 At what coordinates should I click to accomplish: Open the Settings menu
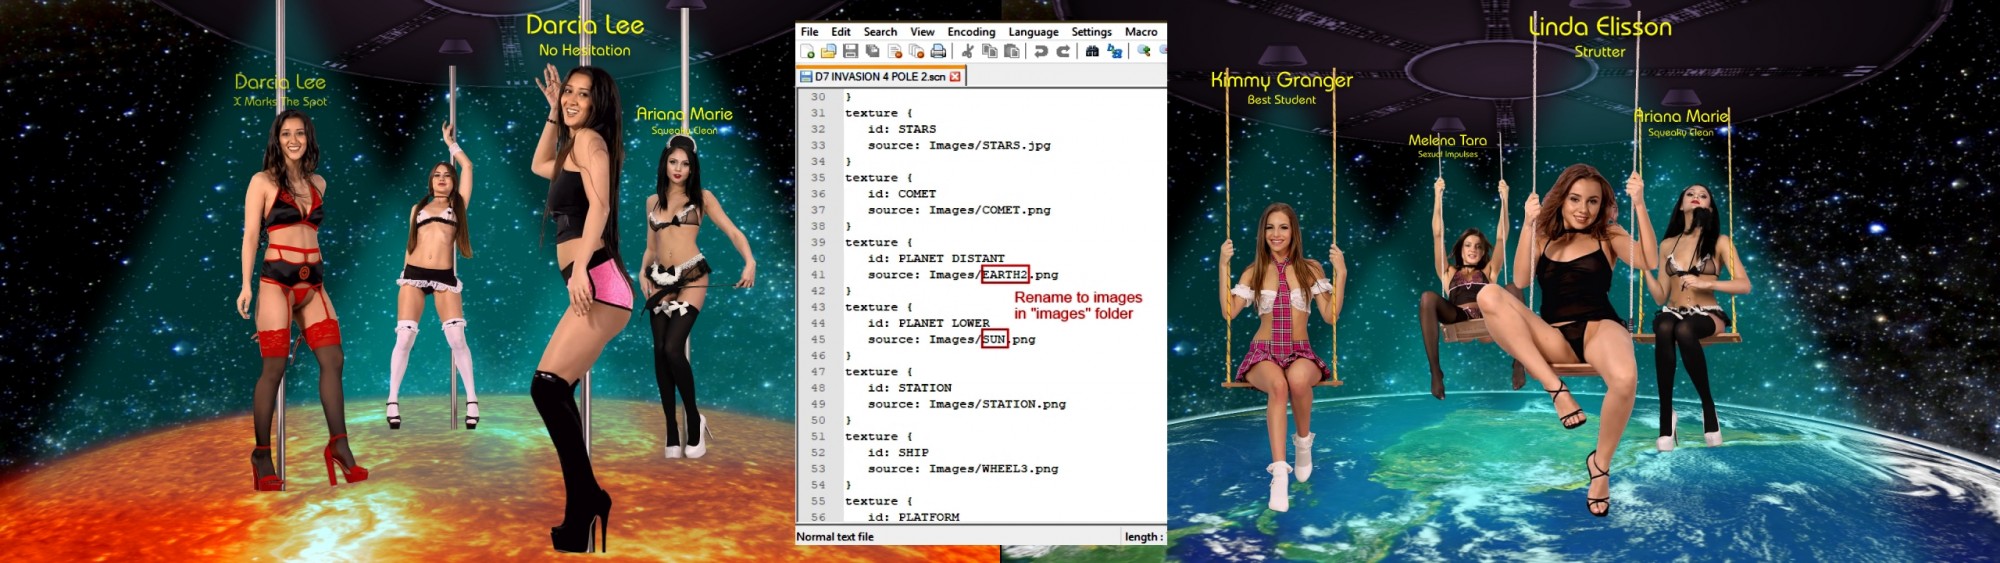(x=1091, y=32)
